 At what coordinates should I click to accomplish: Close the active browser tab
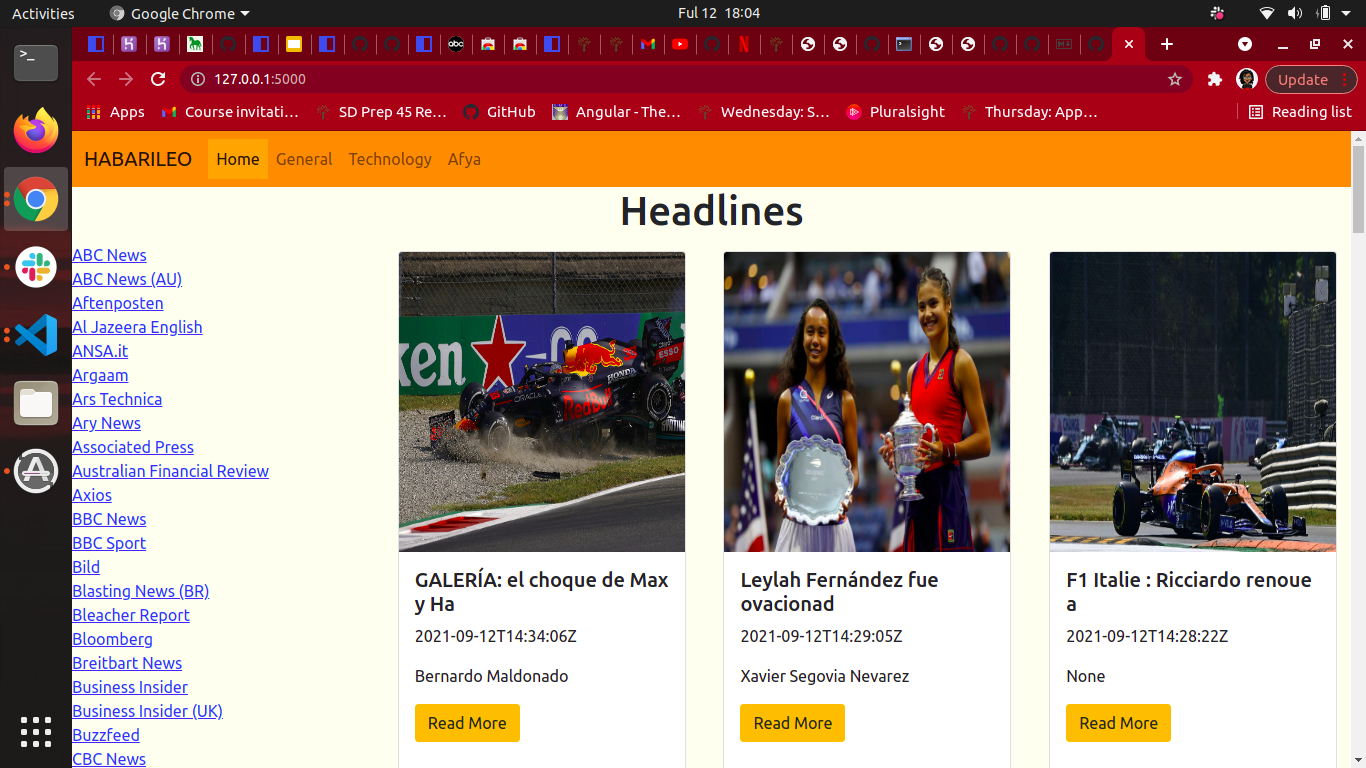[x=1129, y=44]
